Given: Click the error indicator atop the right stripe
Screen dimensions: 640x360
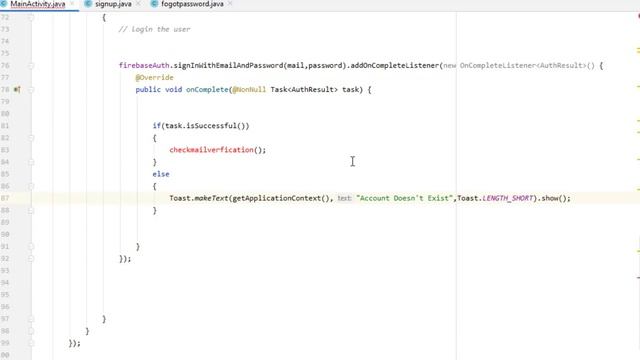Looking at the screenshot, I should (638, 16).
